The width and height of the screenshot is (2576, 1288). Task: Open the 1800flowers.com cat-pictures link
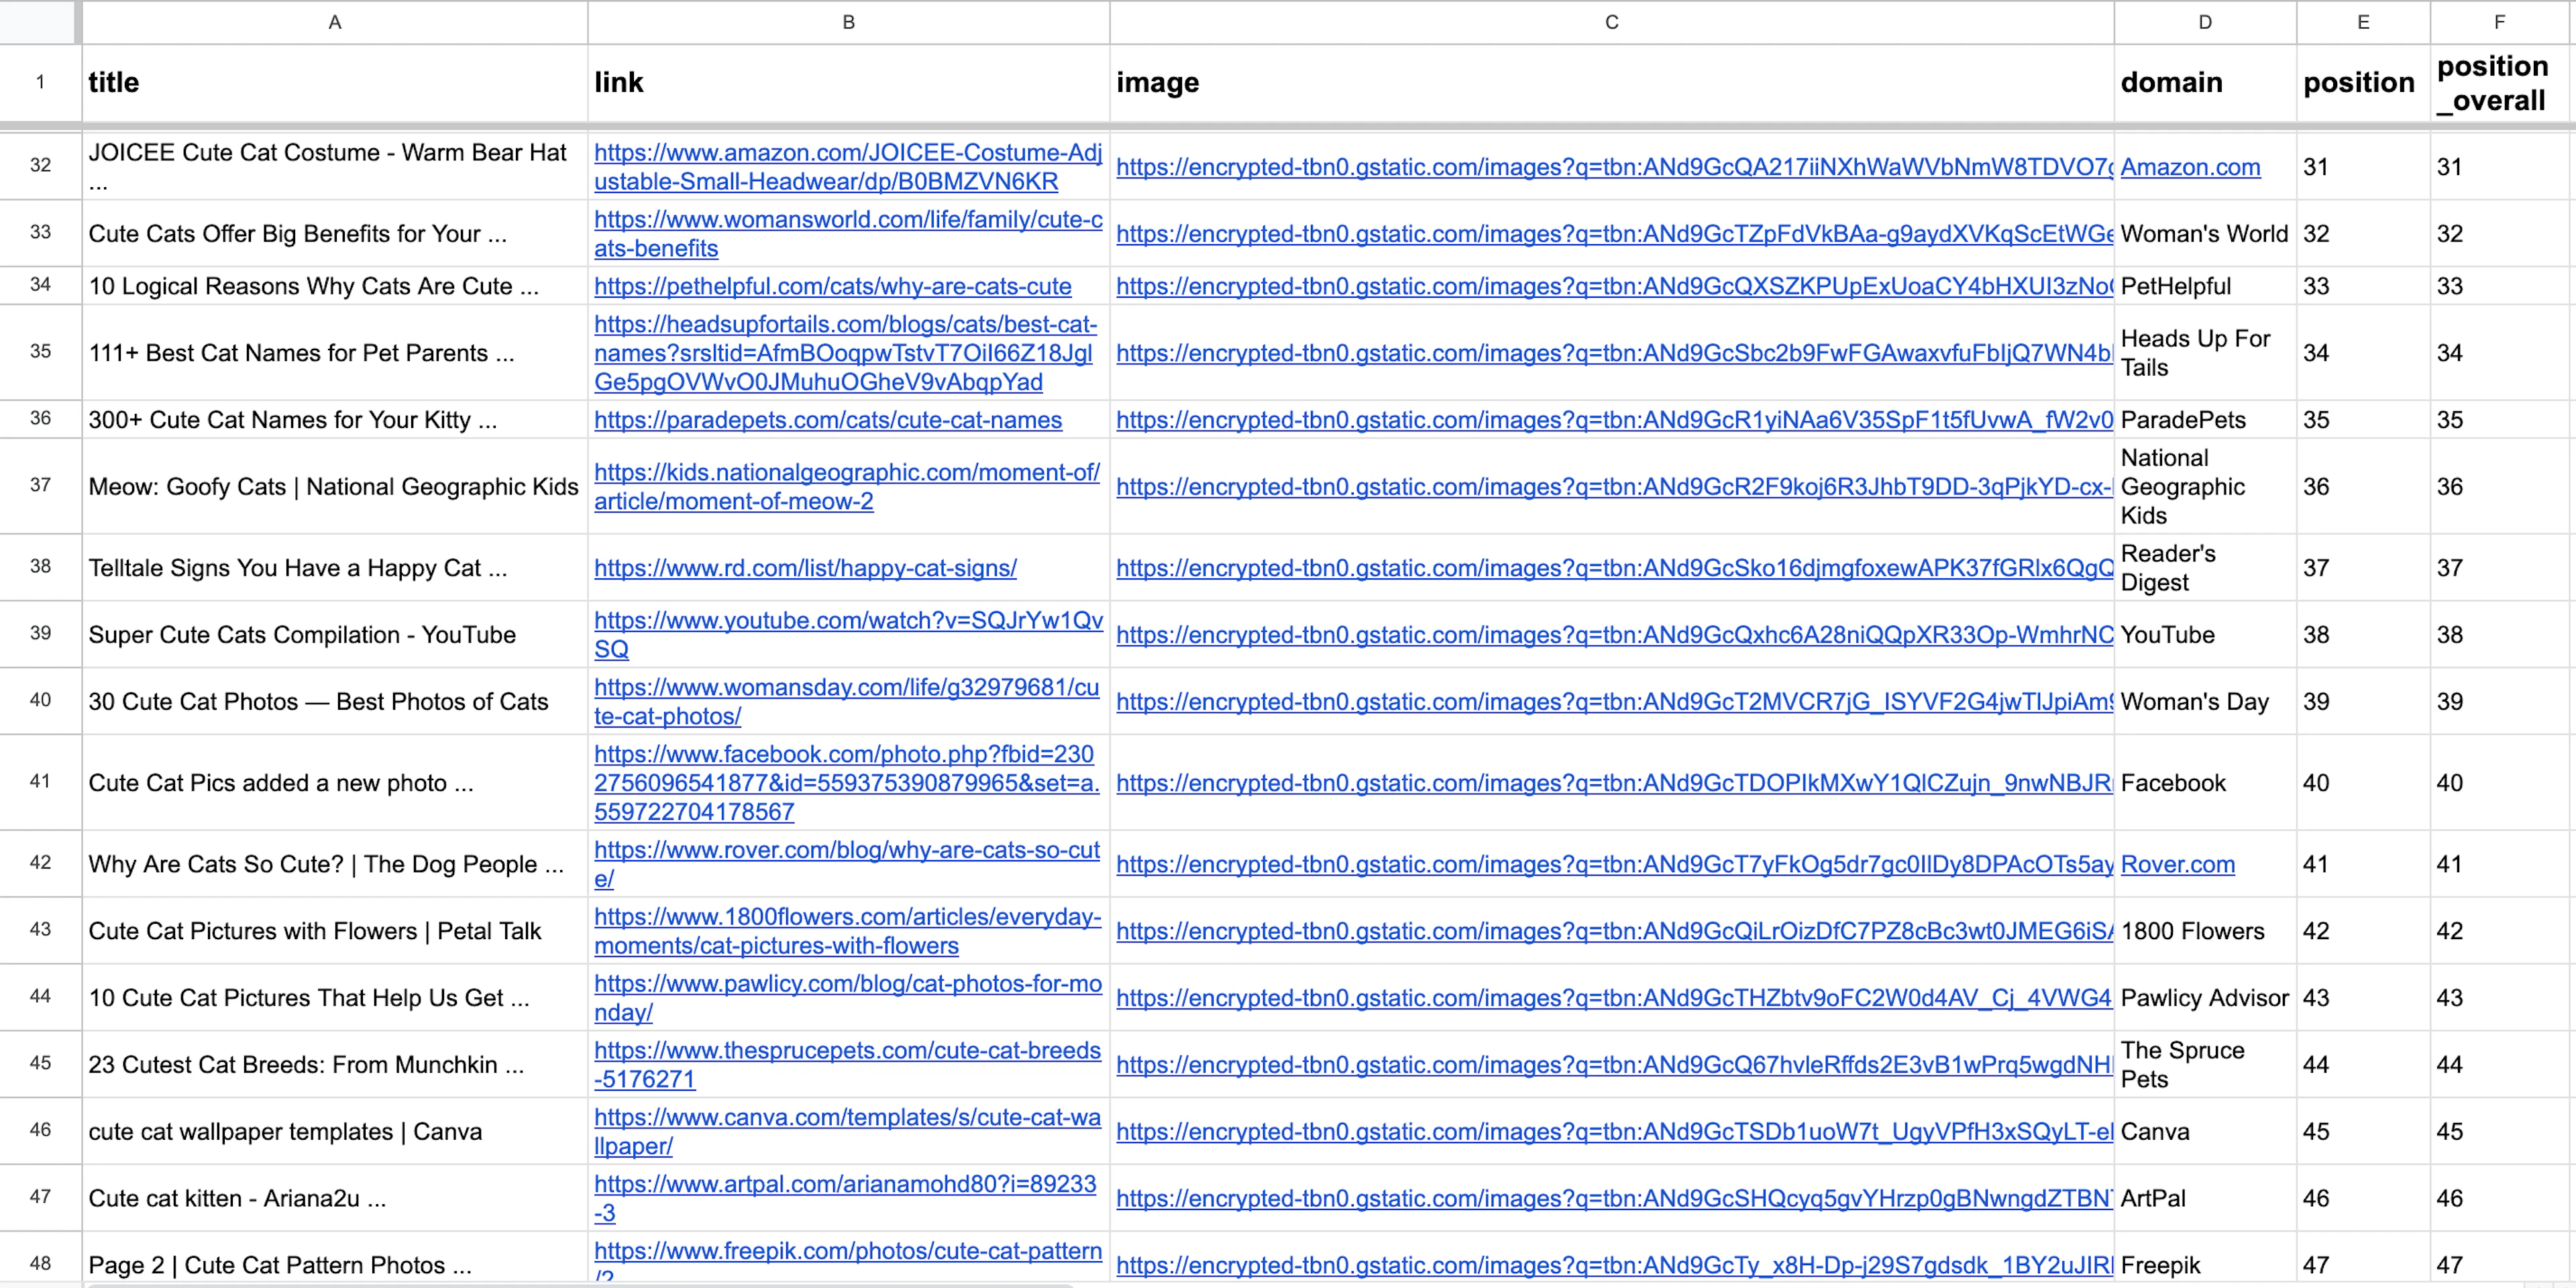click(x=847, y=931)
